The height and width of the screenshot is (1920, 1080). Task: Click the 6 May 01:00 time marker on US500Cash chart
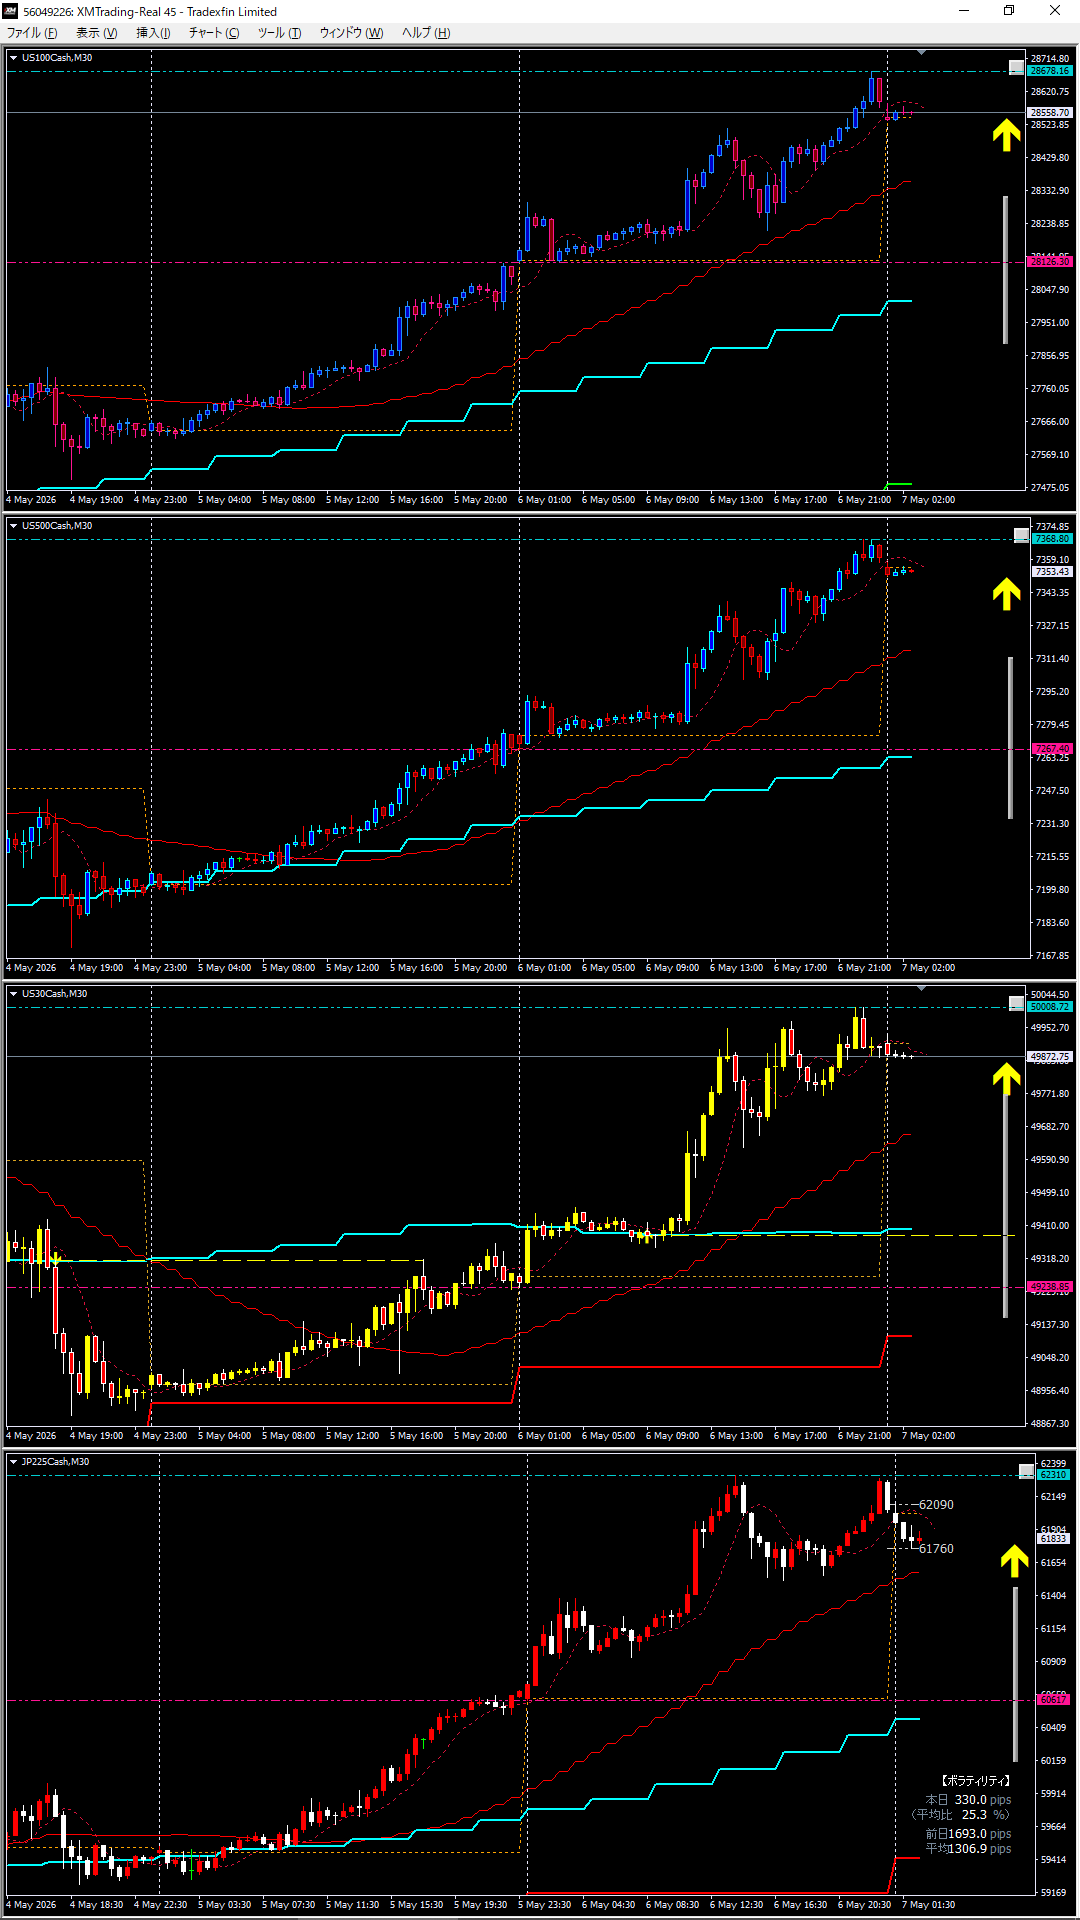(545, 968)
